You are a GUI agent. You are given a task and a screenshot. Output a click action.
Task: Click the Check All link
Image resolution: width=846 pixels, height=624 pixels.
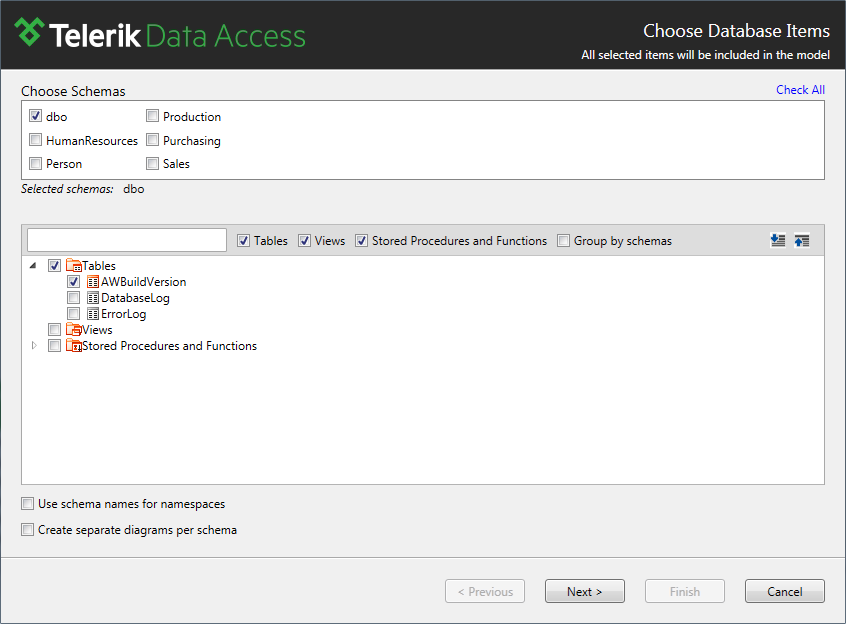click(800, 90)
